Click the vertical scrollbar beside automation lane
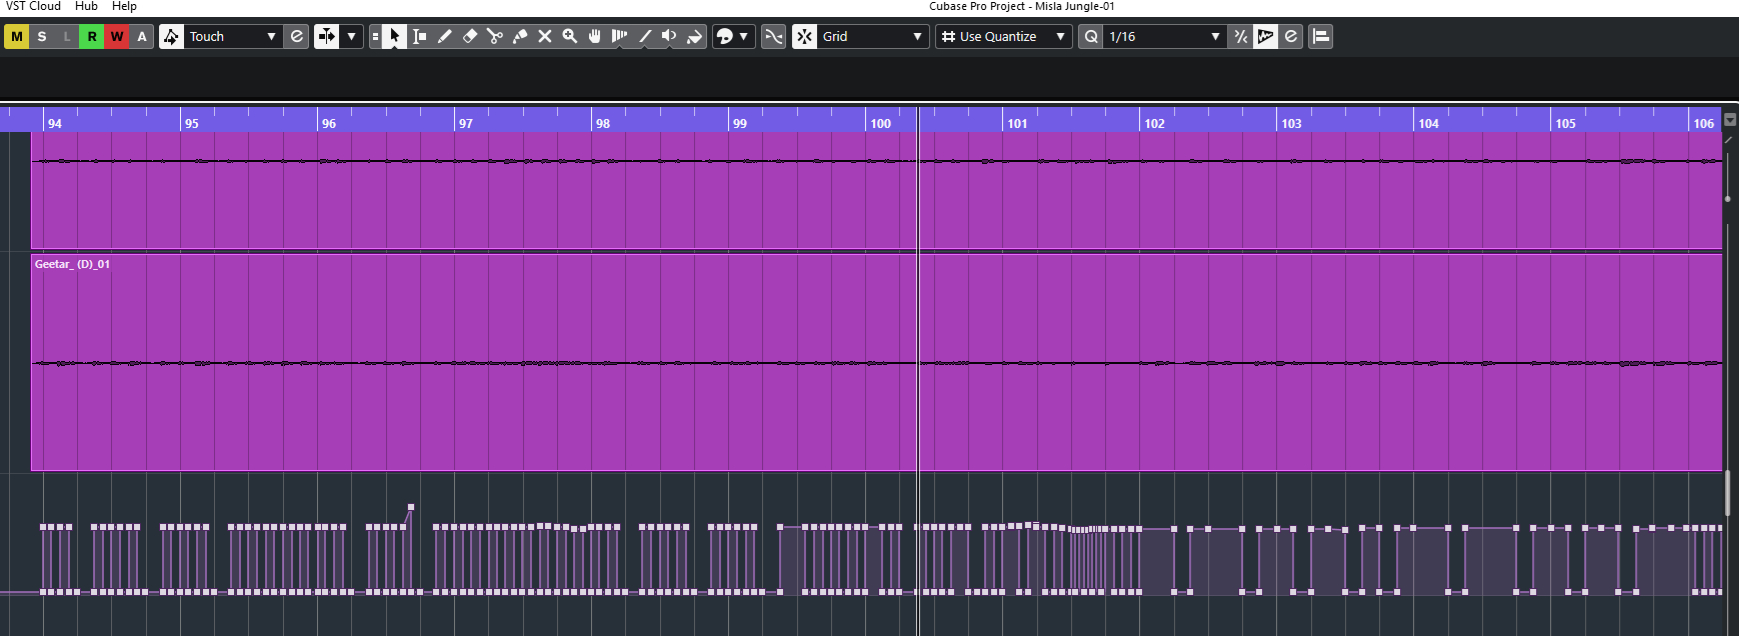The image size is (1739, 636). tap(1727, 494)
